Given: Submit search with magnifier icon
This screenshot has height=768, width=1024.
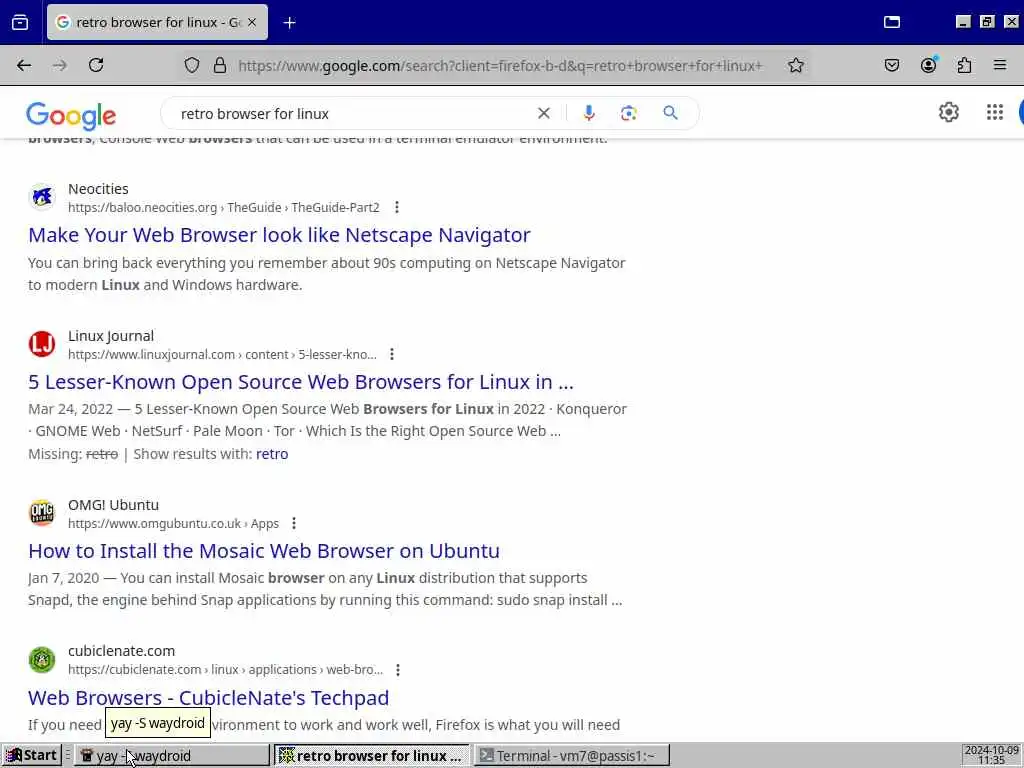Looking at the screenshot, I should [670, 113].
